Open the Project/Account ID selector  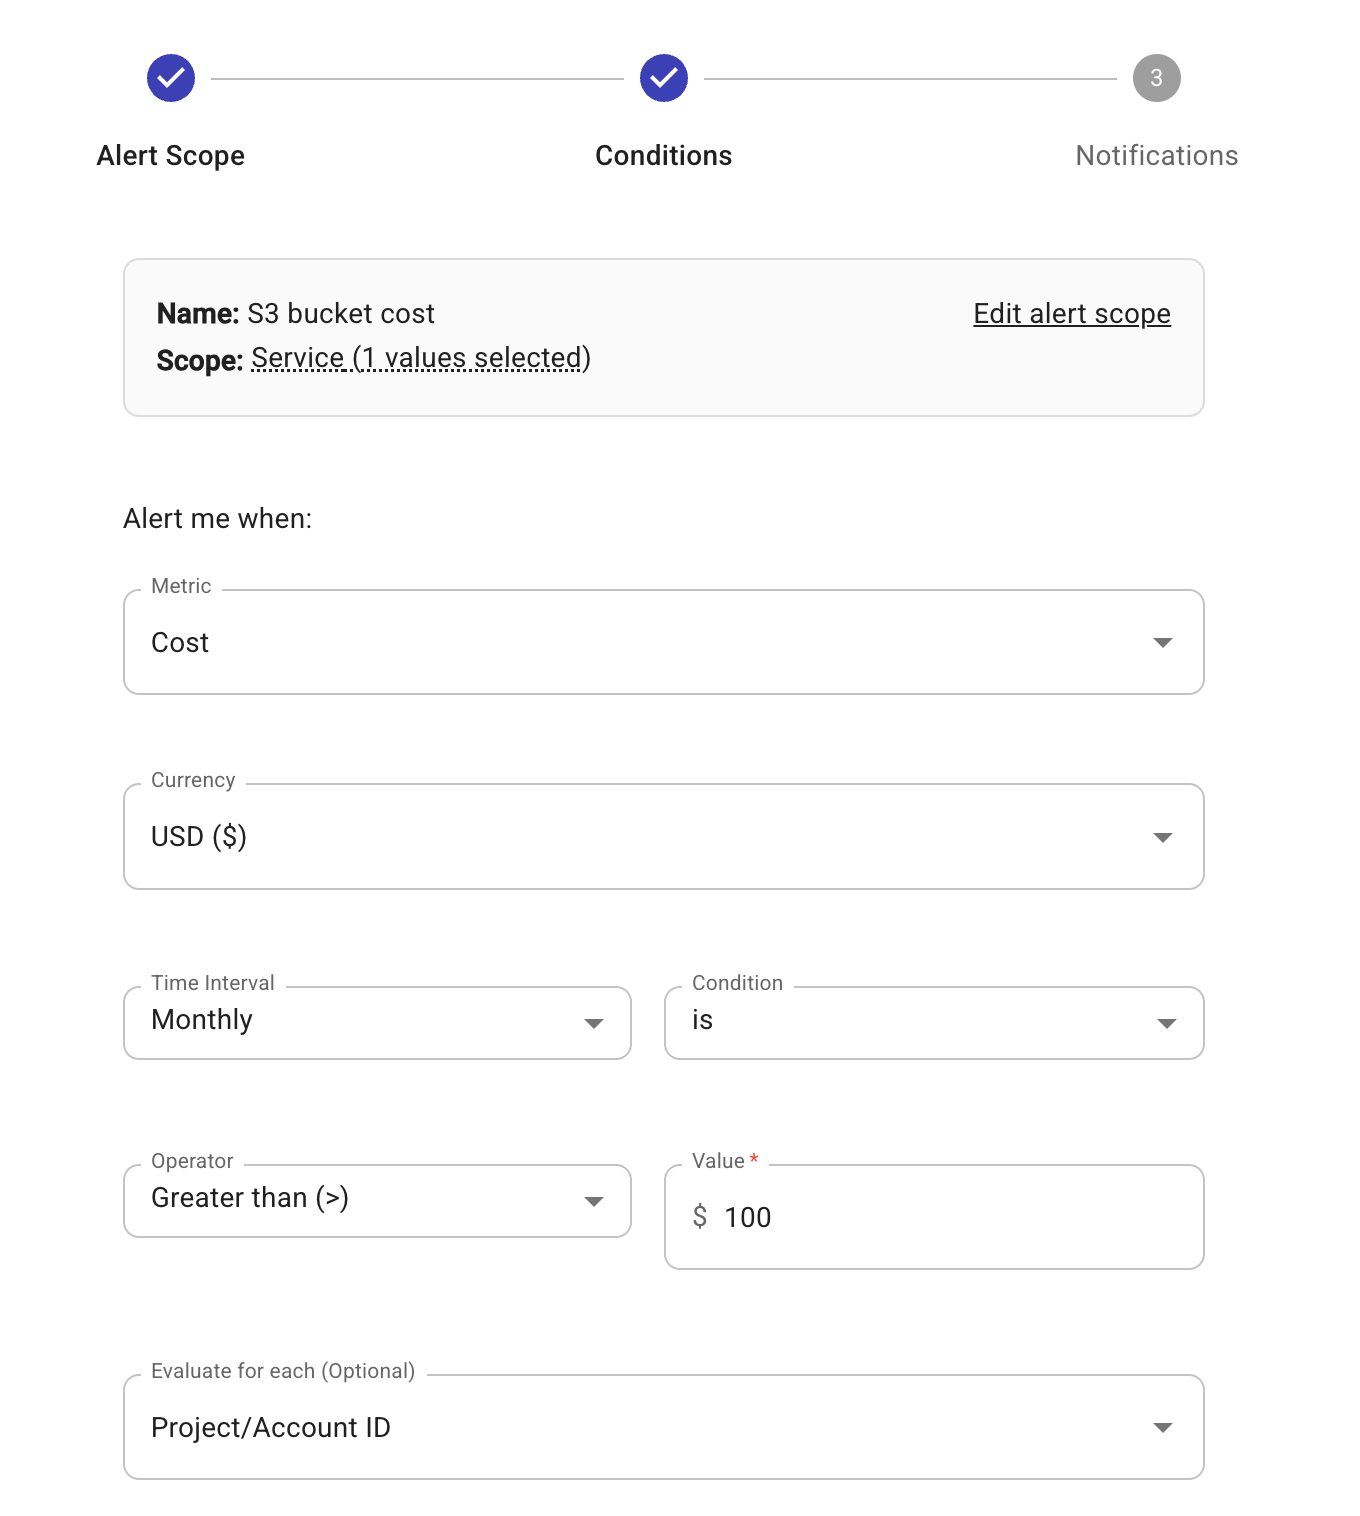[x=663, y=1427]
